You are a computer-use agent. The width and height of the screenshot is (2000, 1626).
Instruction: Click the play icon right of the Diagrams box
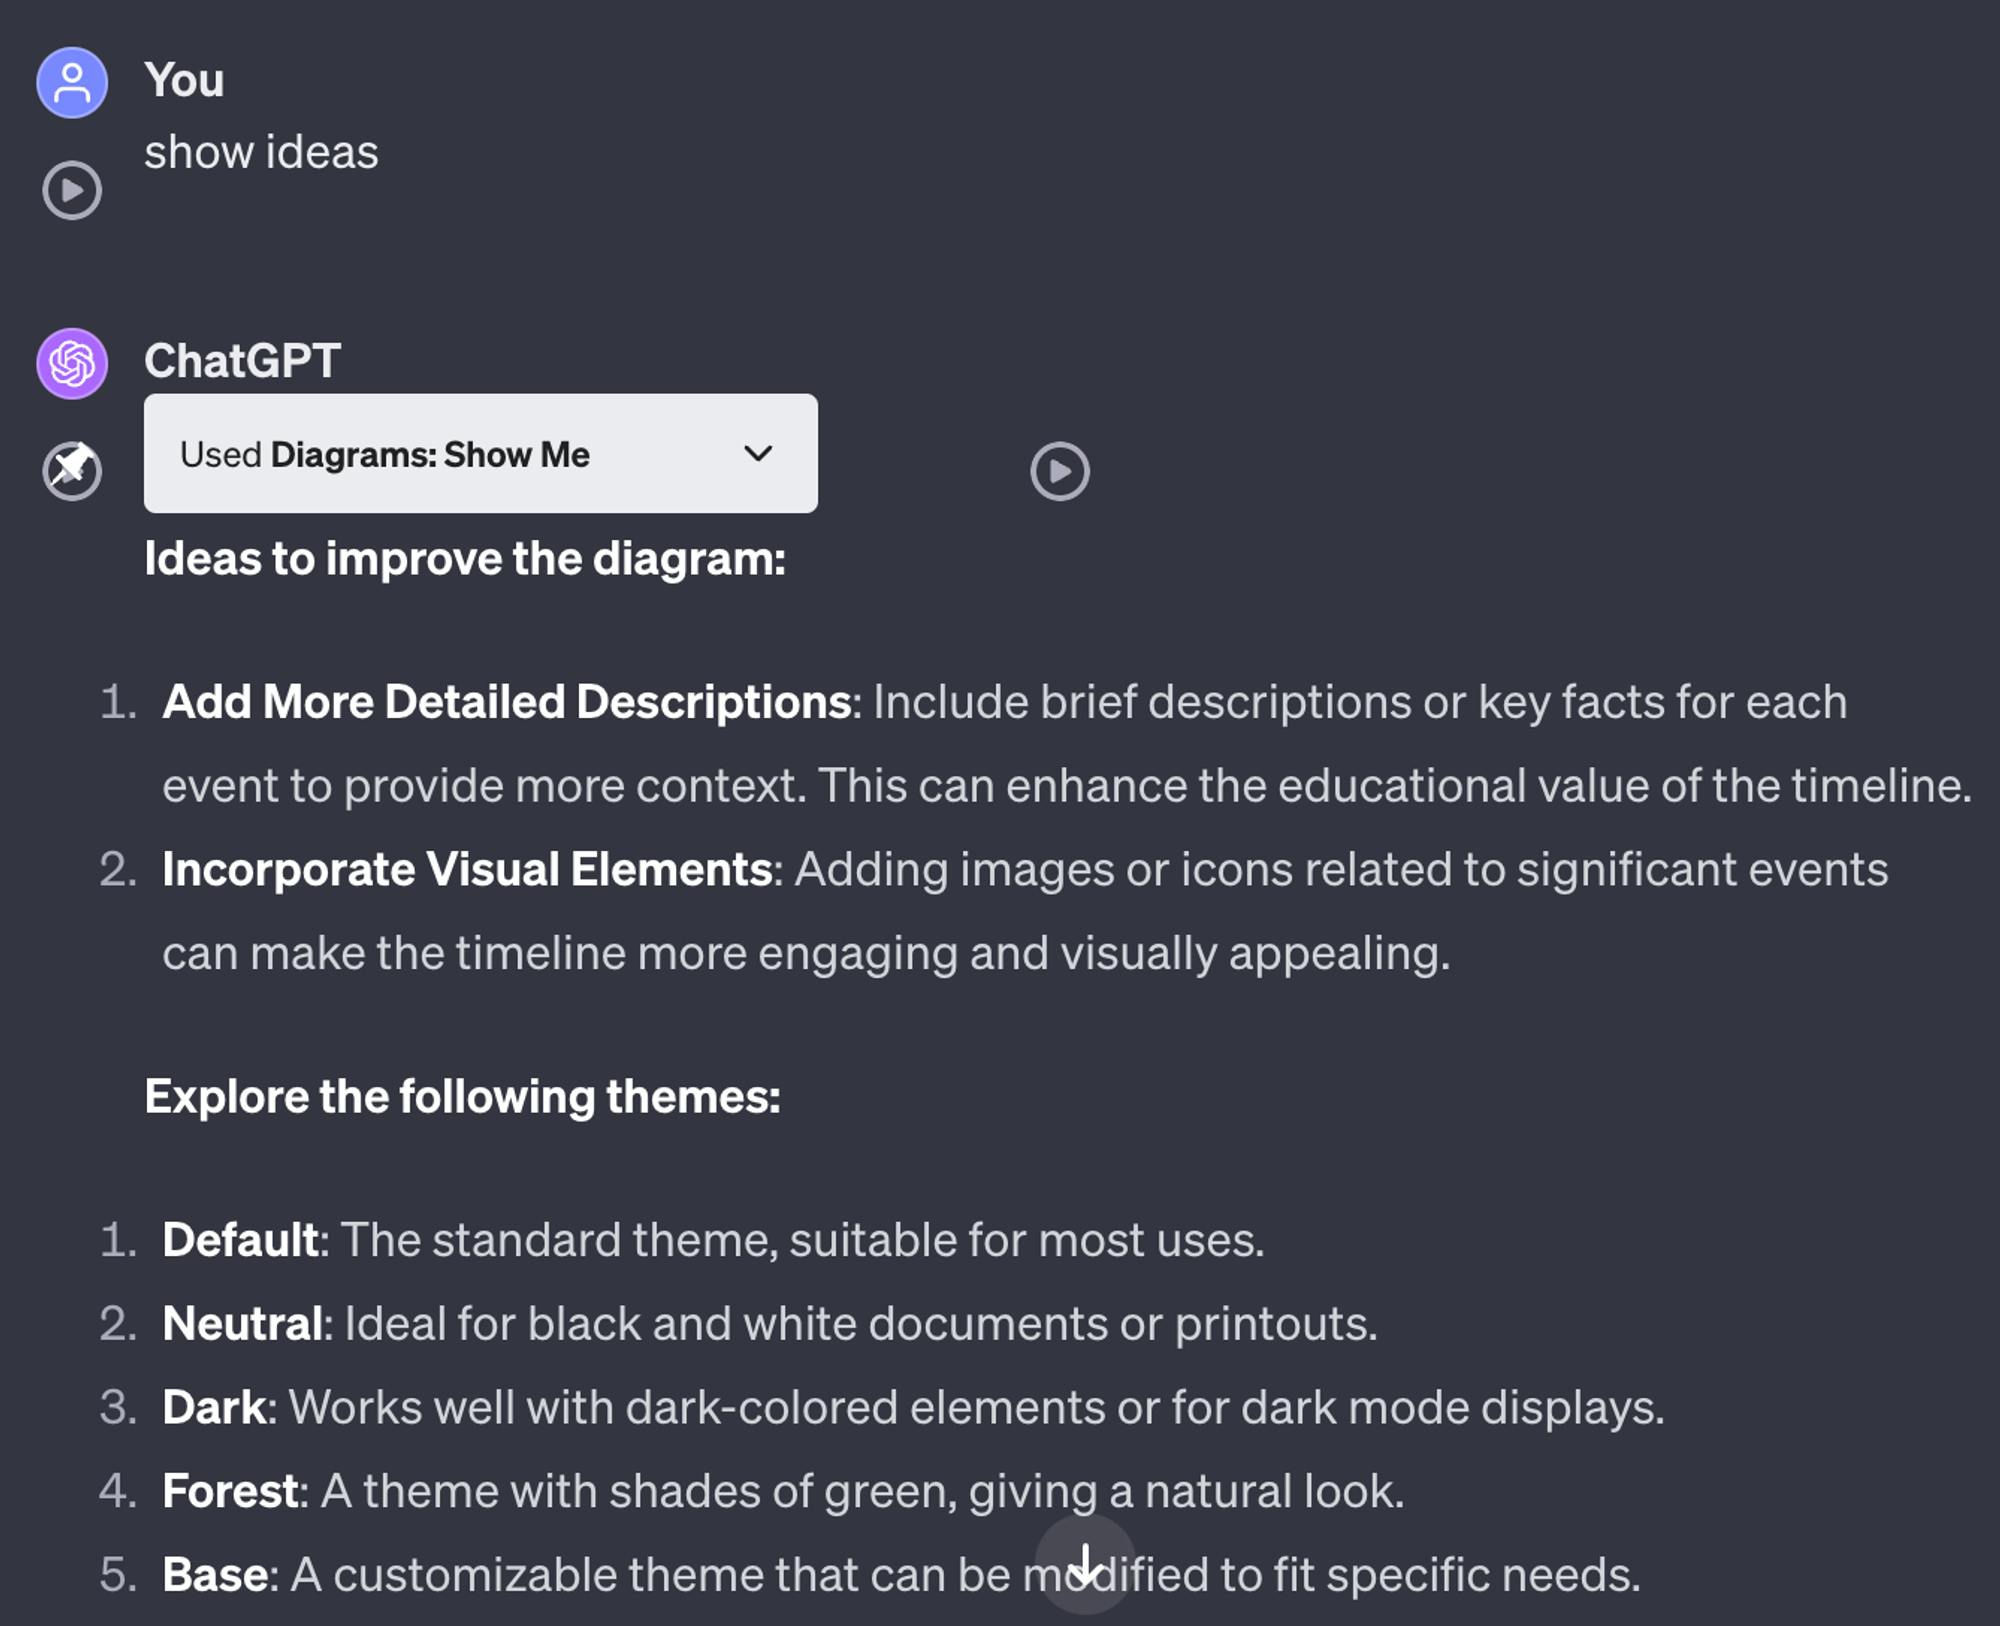1060,471
